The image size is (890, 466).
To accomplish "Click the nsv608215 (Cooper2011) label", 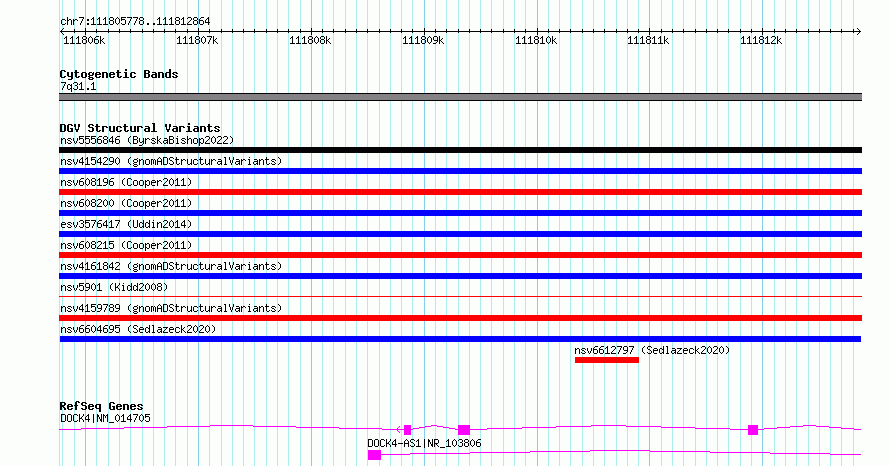I will pos(126,245).
